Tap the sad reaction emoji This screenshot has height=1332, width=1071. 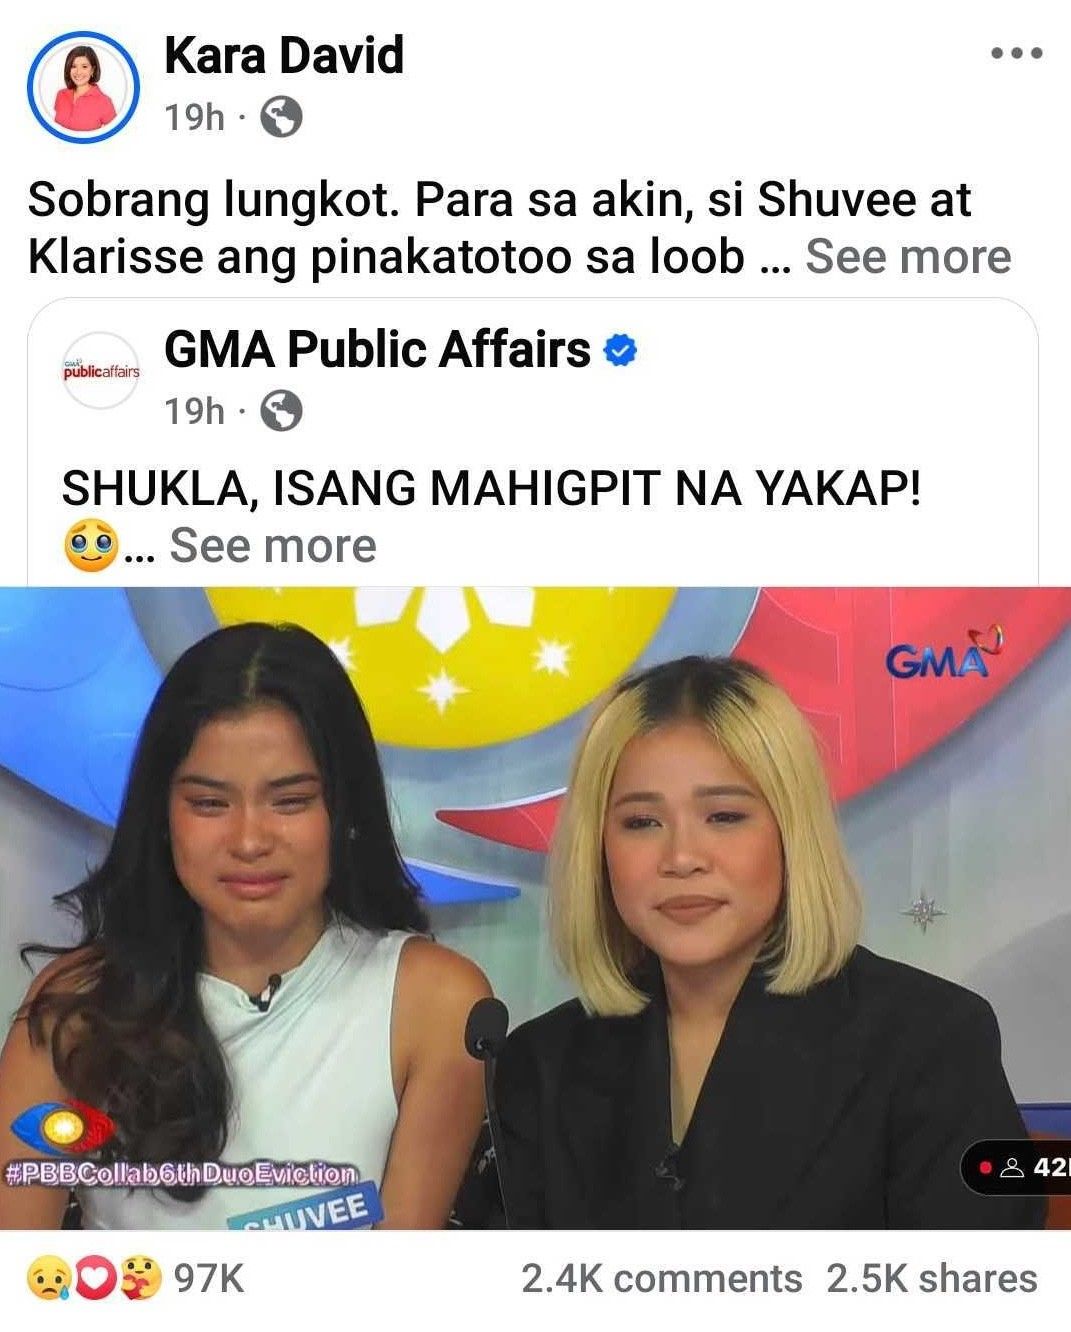coord(48,1279)
